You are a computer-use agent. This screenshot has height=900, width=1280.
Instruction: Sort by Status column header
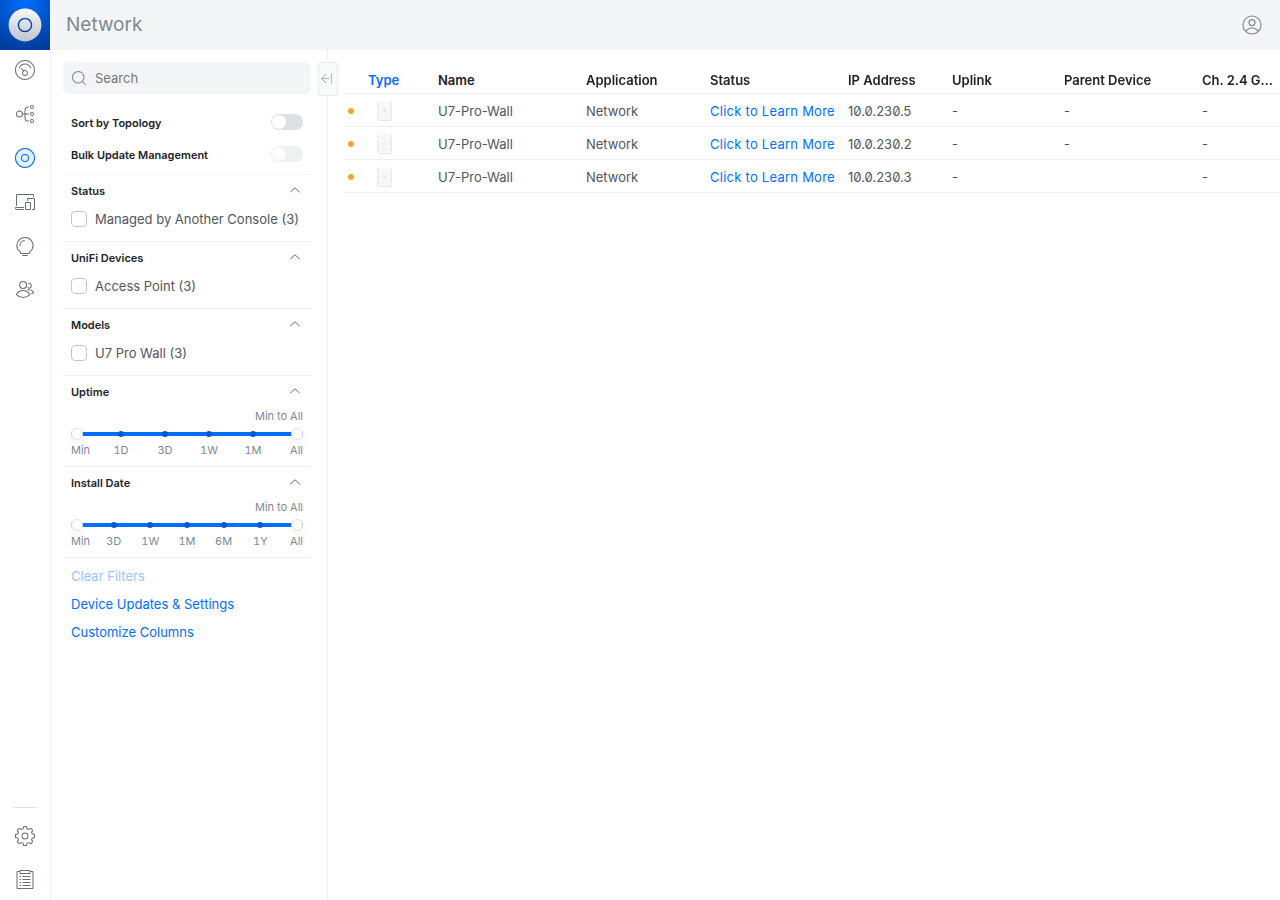tap(730, 80)
